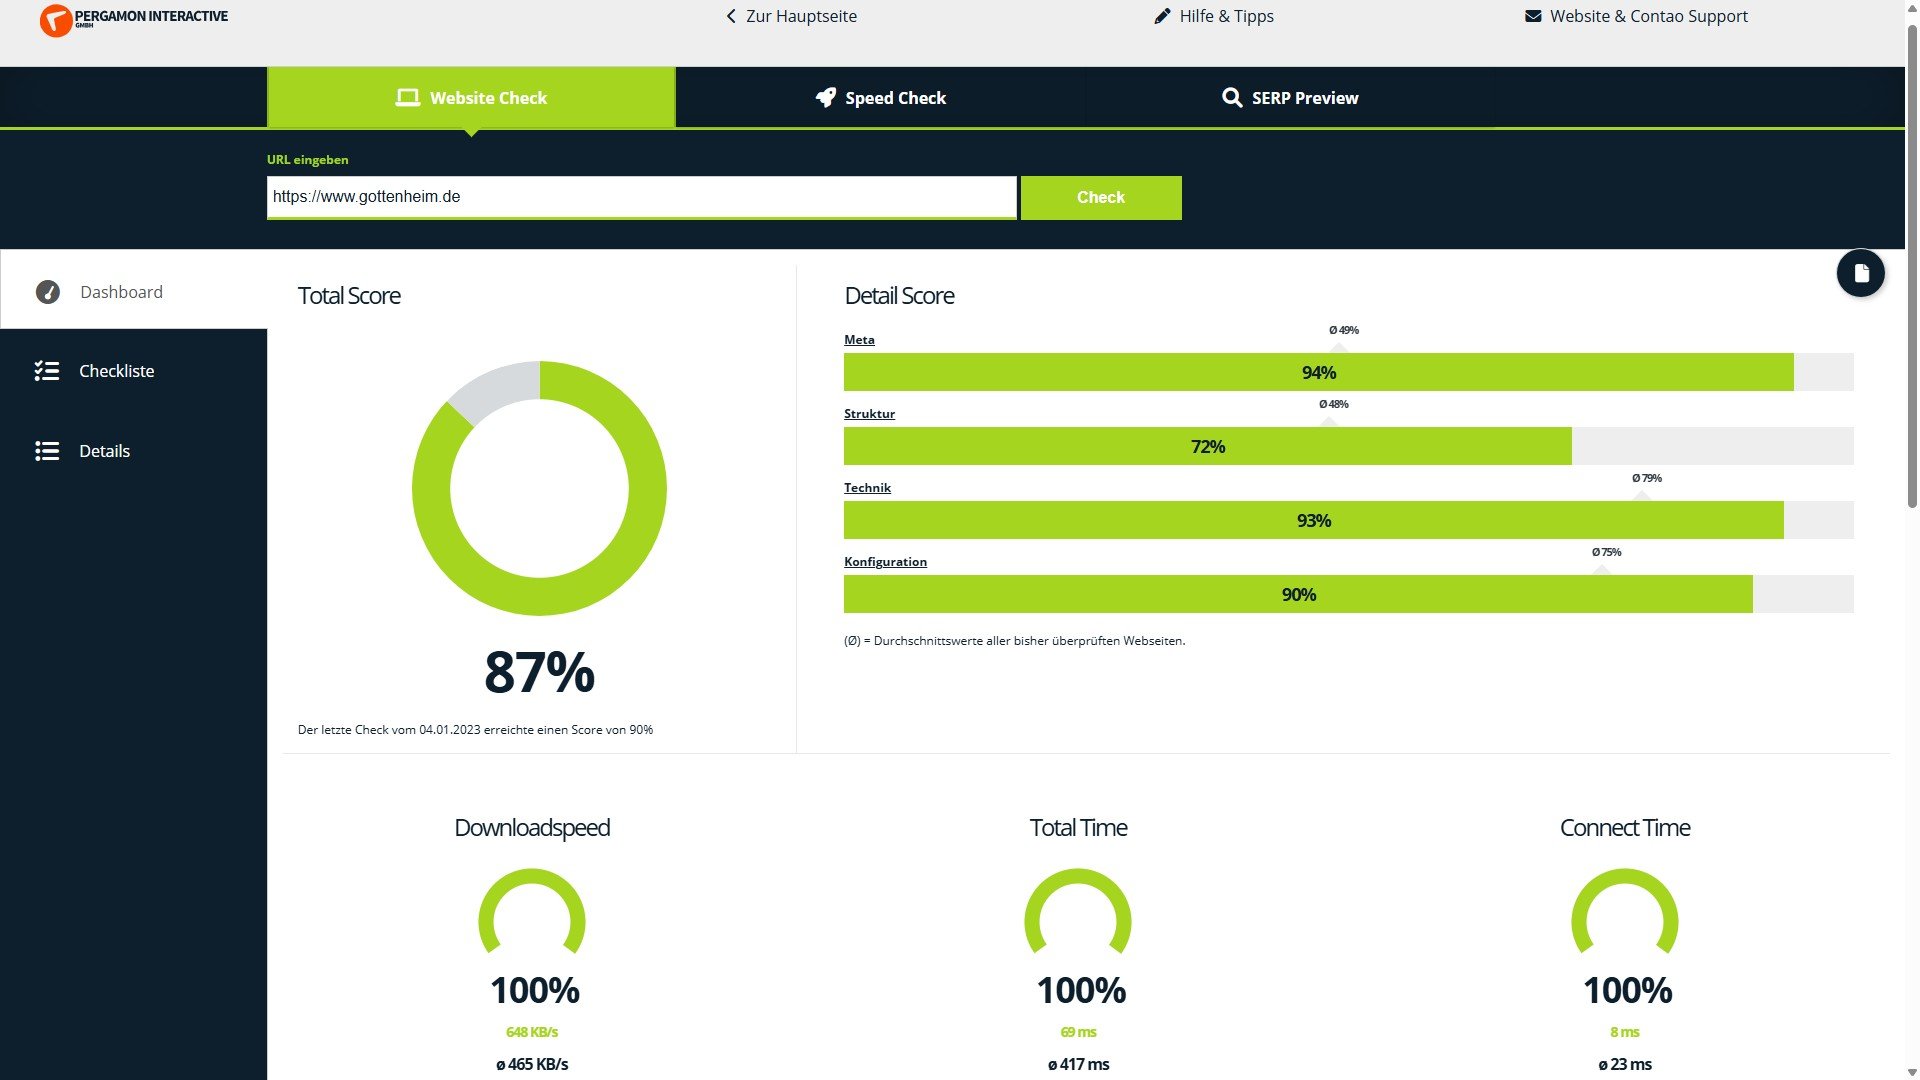Viewport: 1920px width, 1080px height.
Task: Click the Details list icon
Action: (47, 451)
